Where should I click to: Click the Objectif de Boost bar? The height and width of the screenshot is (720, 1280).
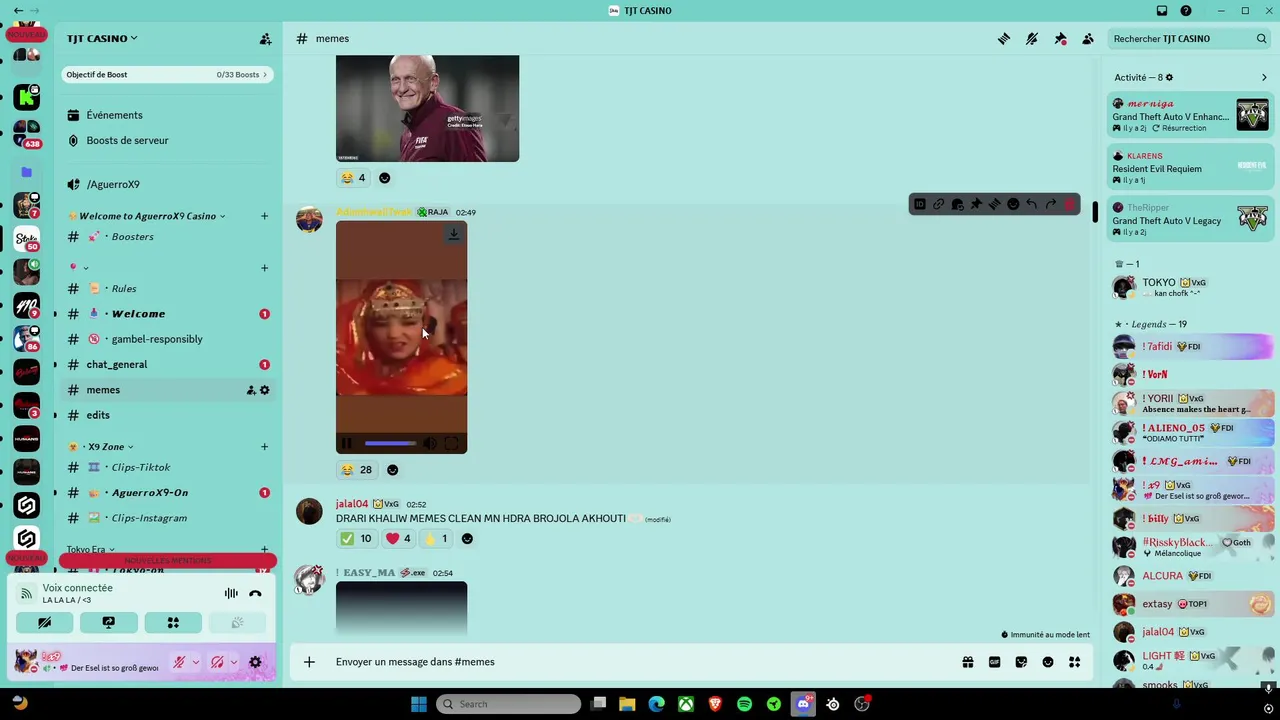[168, 75]
